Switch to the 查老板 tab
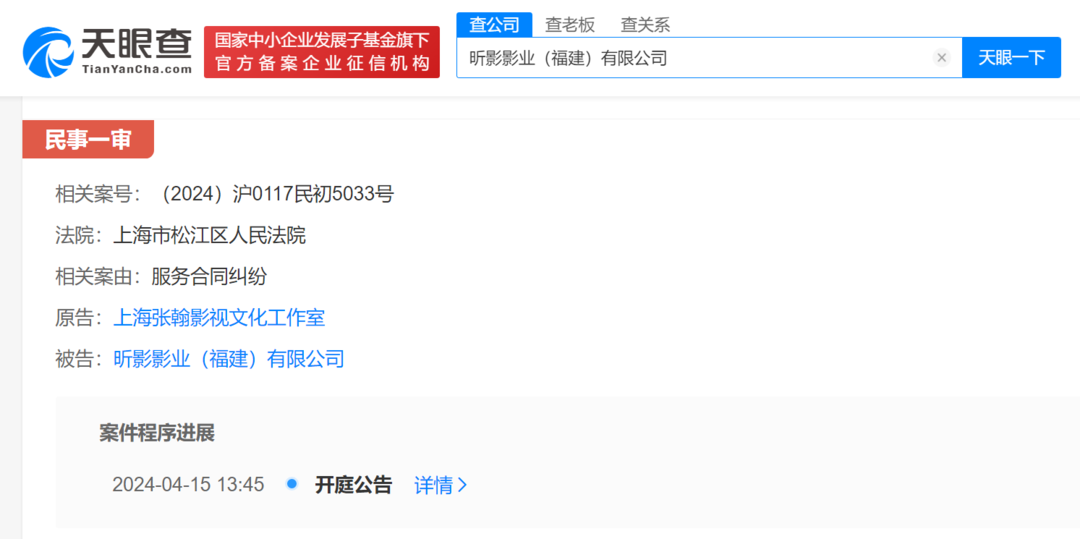The width and height of the screenshot is (1080, 539). click(x=570, y=25)
